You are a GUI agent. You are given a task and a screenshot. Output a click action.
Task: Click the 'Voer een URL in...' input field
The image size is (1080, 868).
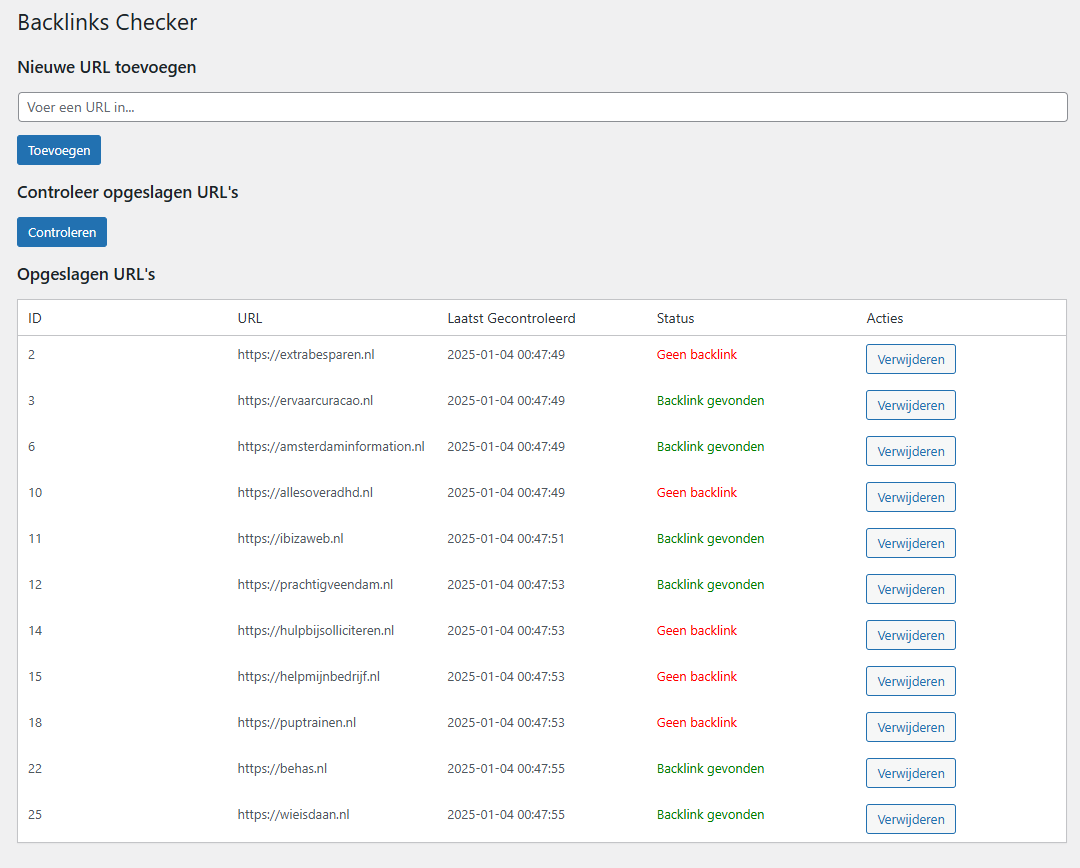(543, 107)
